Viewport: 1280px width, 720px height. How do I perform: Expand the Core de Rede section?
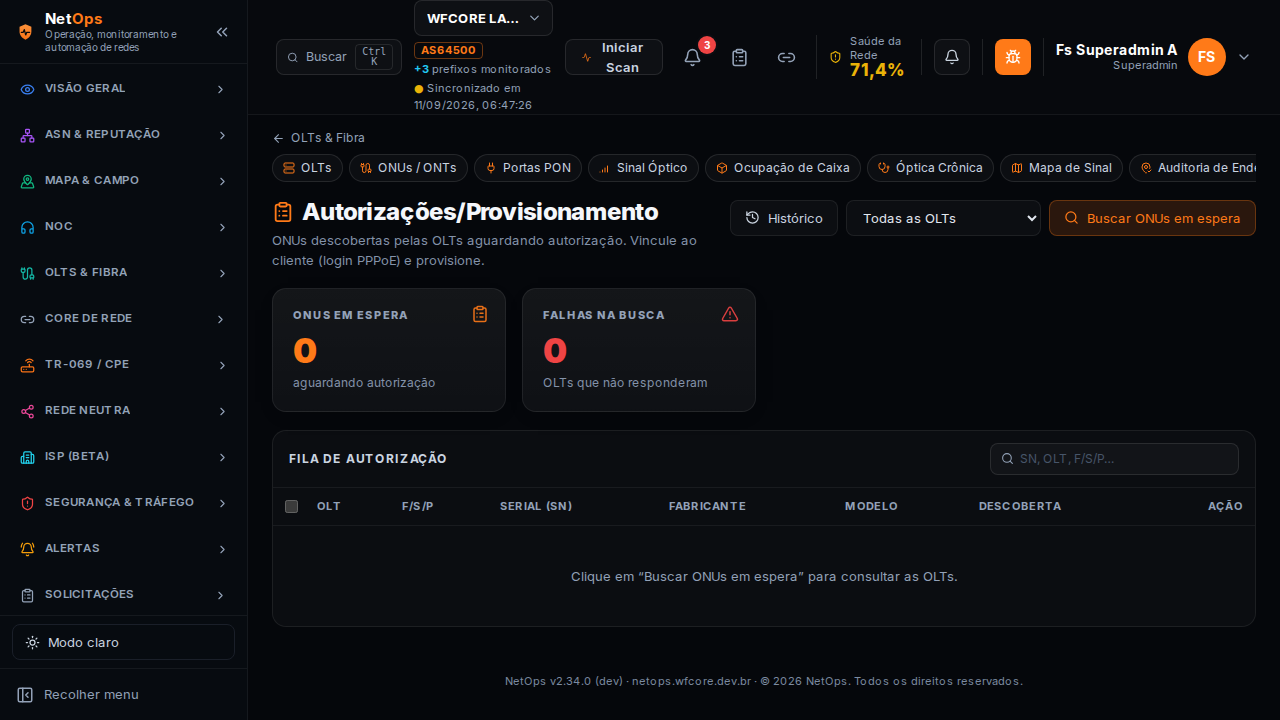[x=123, y=319]
